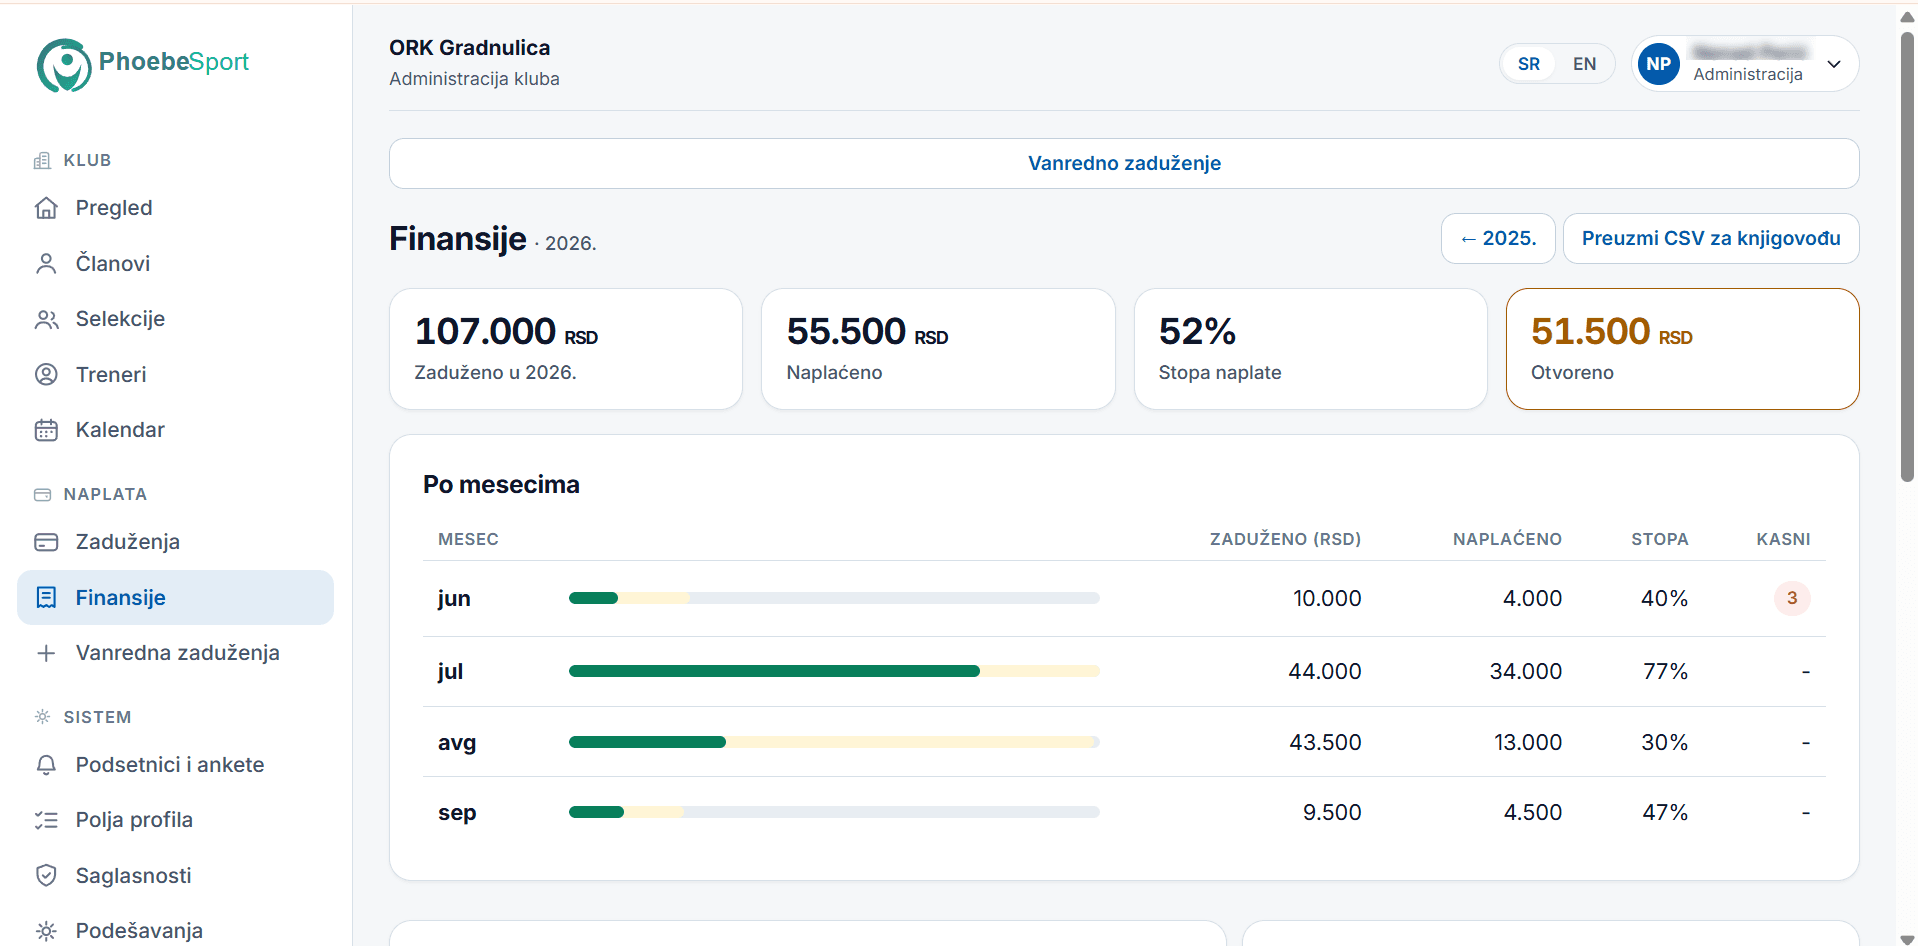Click the 47% stopa value for sep

(1665, 812)
